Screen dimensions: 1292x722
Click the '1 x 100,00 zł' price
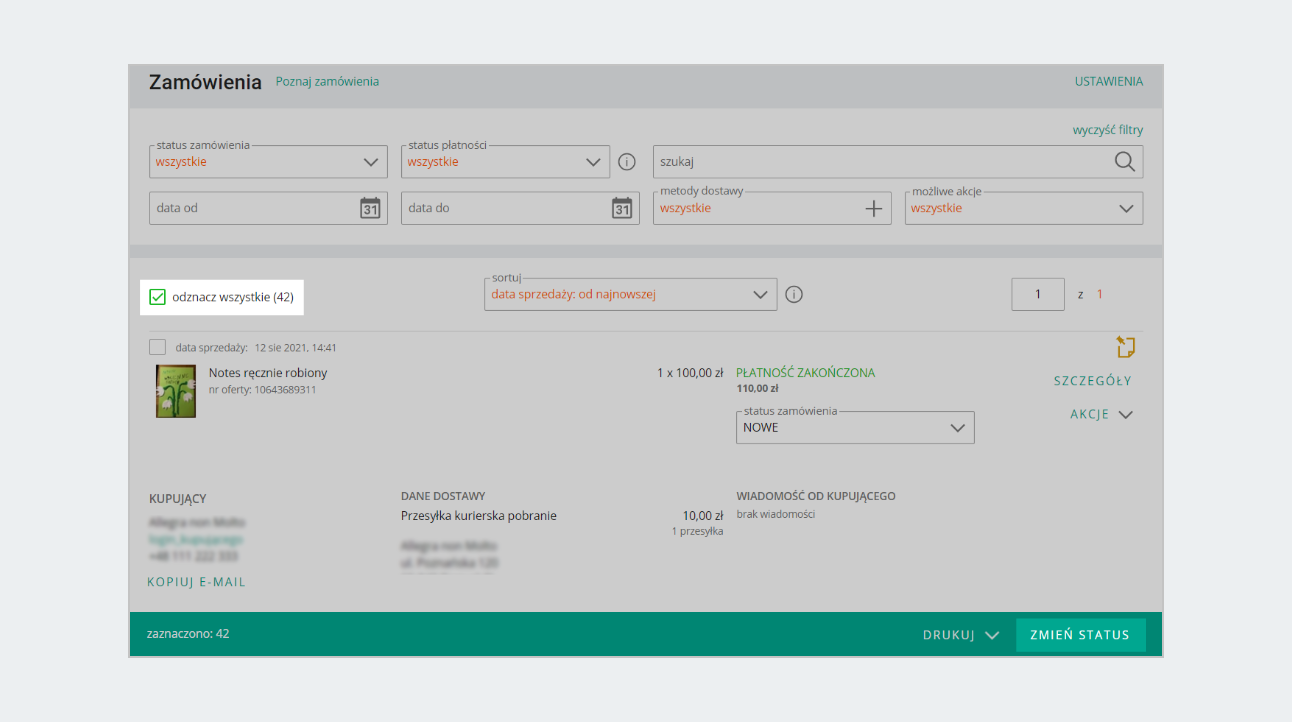pyautogui.click(x=690, y=373)
